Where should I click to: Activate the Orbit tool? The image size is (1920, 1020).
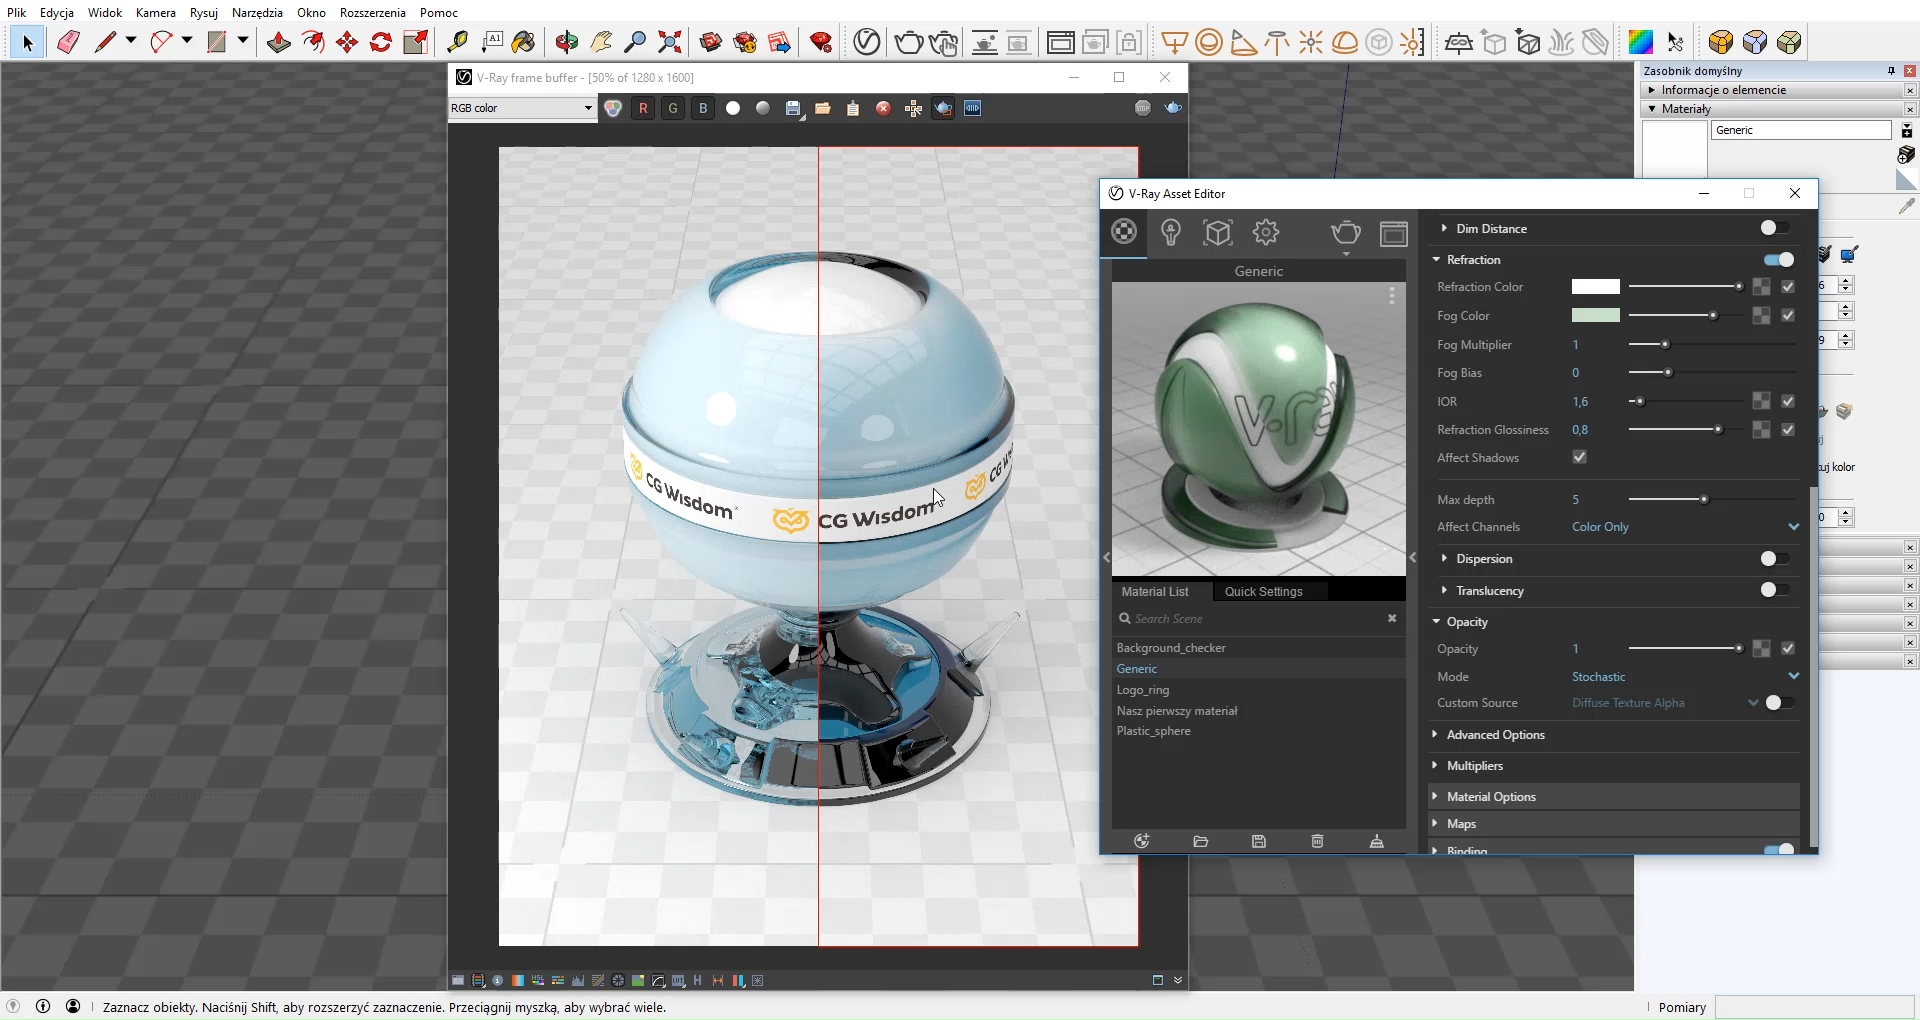coord(567,42)
